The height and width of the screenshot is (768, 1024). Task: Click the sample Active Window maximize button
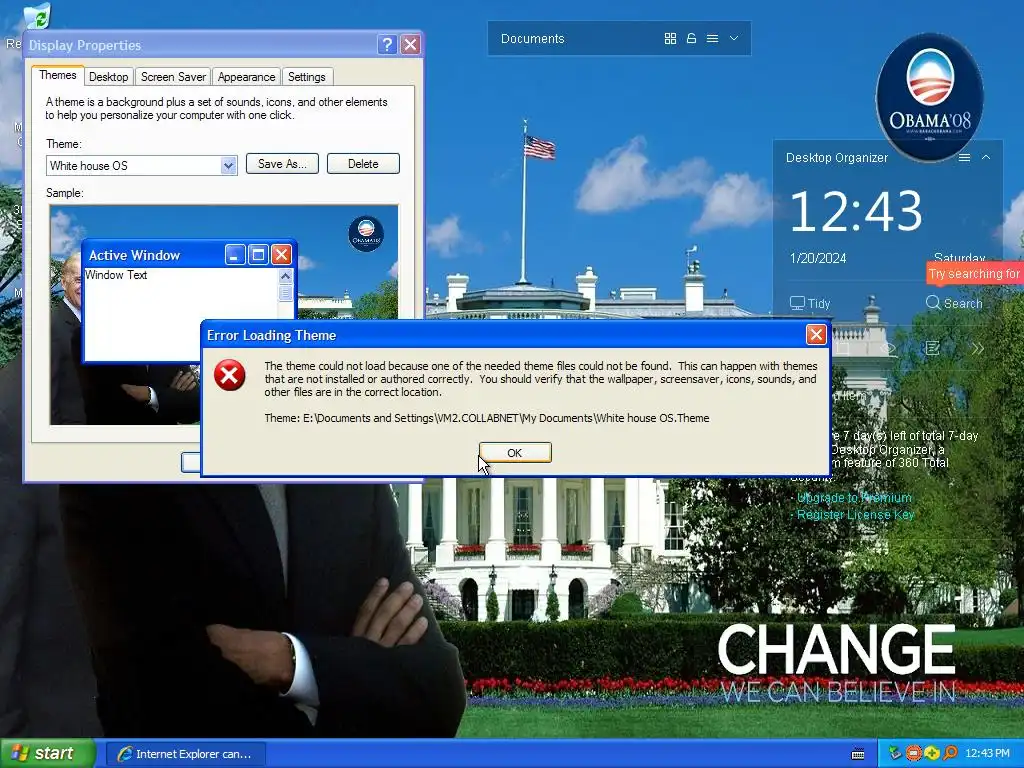[258, 255]
